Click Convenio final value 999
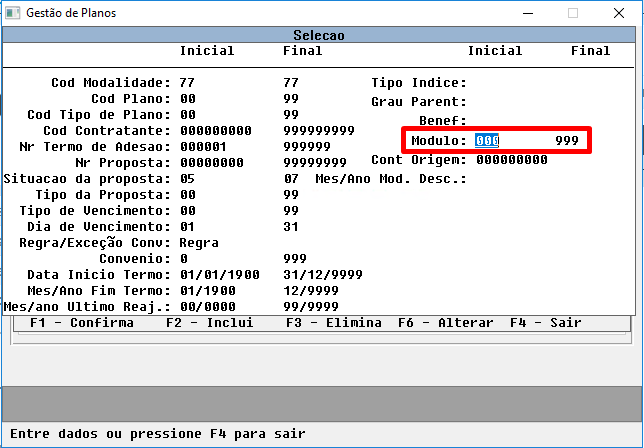The width and height of the screenshot is (644, 448). (295, 259)
